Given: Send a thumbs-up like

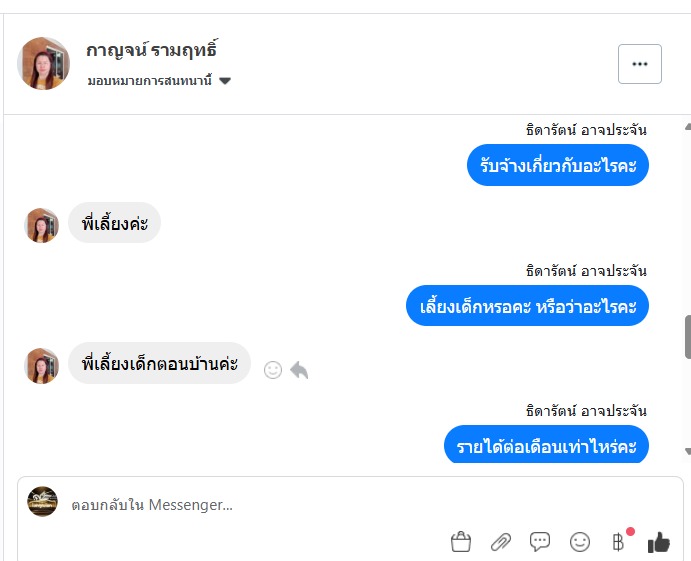Looking at the screenshot, I should (x=658, y=542).
